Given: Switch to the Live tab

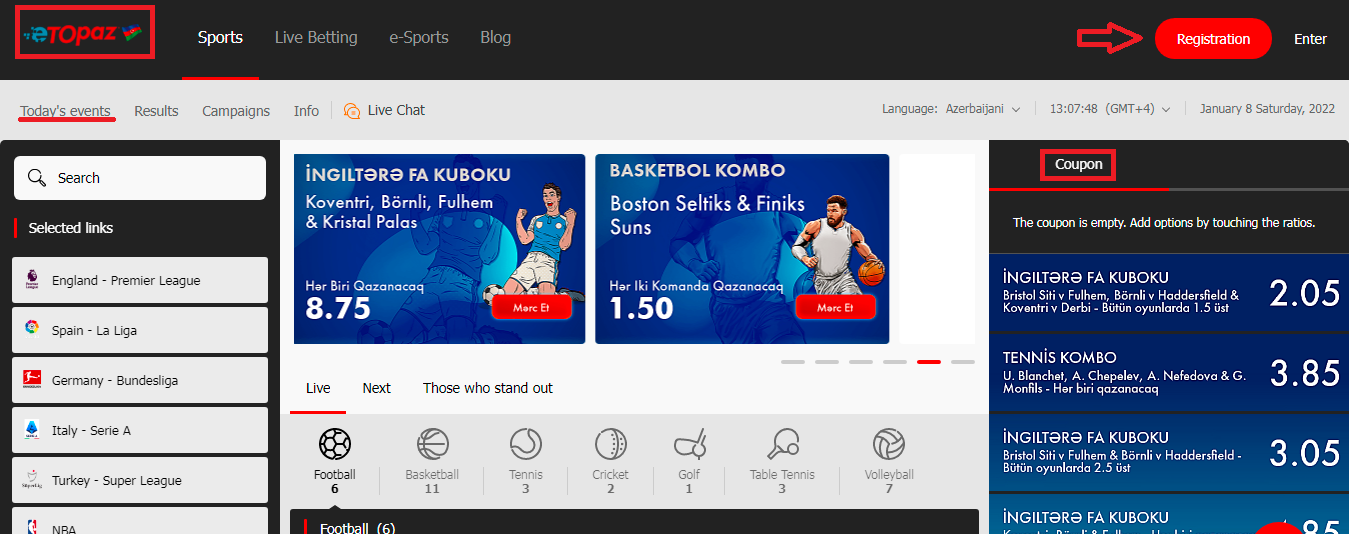Looking at the screenshot, I should coord(318,388).
